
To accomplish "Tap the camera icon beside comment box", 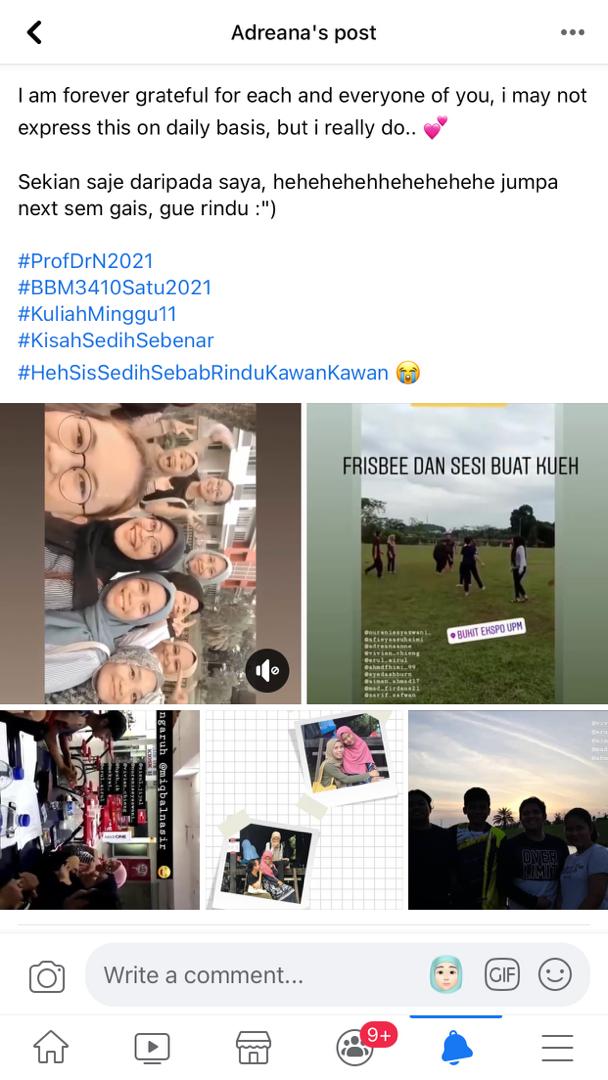I will click(47, 977).
